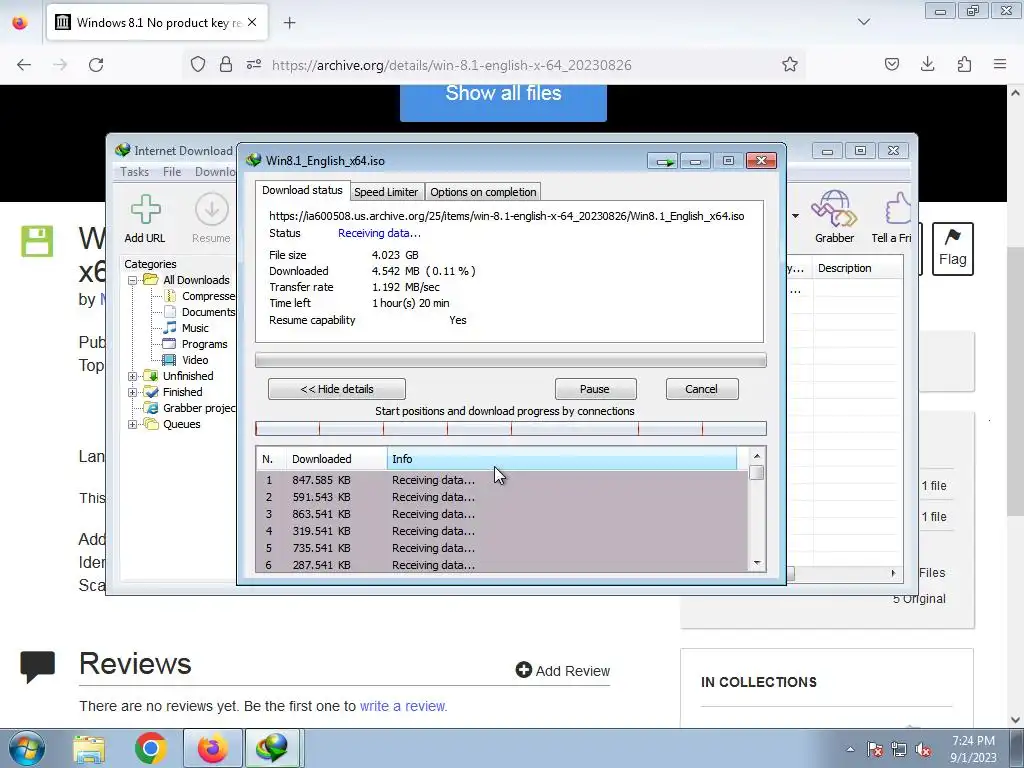Image resolution: width=1024 pixels, height=768 pixels.
Task: Pause the current download
Action: click(596, 389)
